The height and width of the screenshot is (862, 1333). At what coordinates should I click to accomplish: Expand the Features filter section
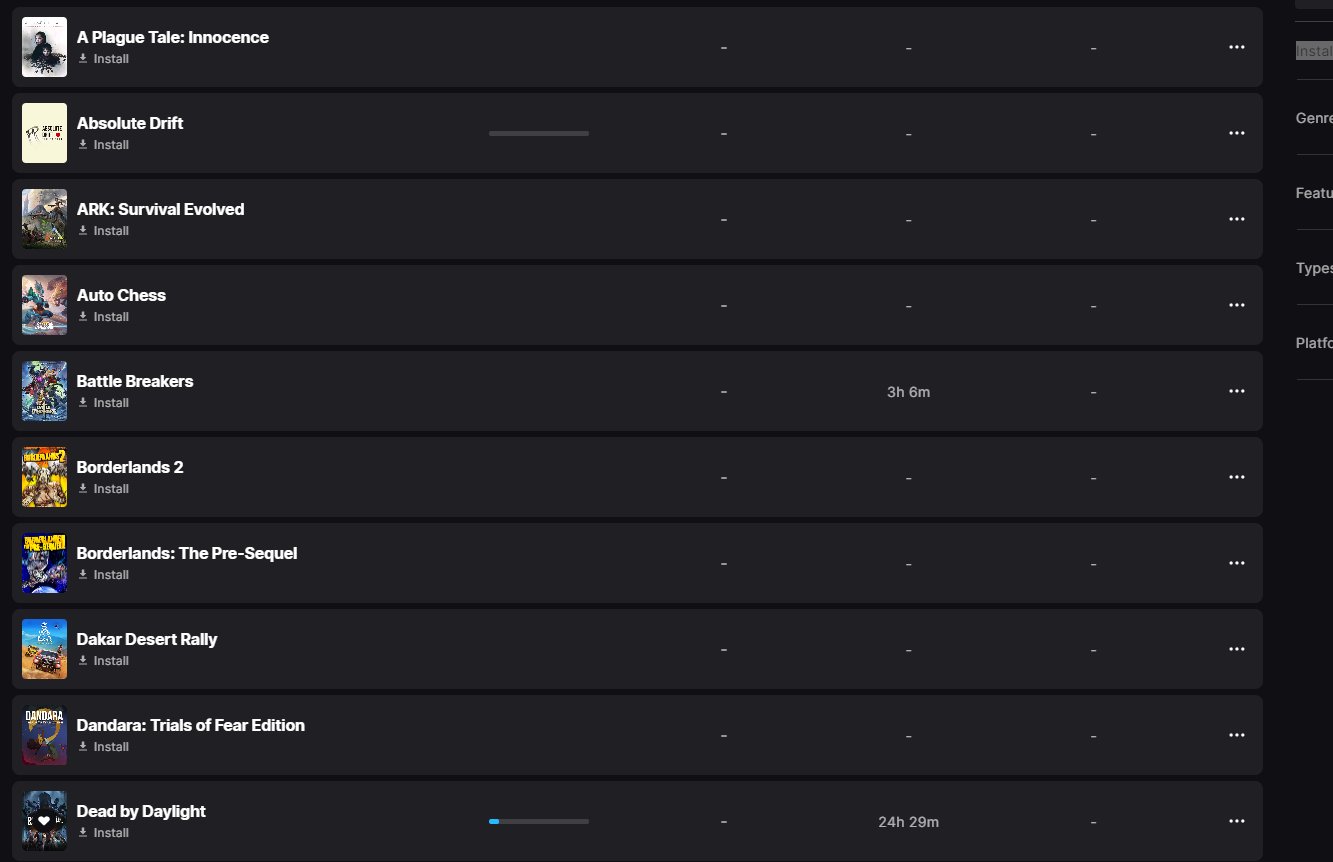[x=1314, y=193]
